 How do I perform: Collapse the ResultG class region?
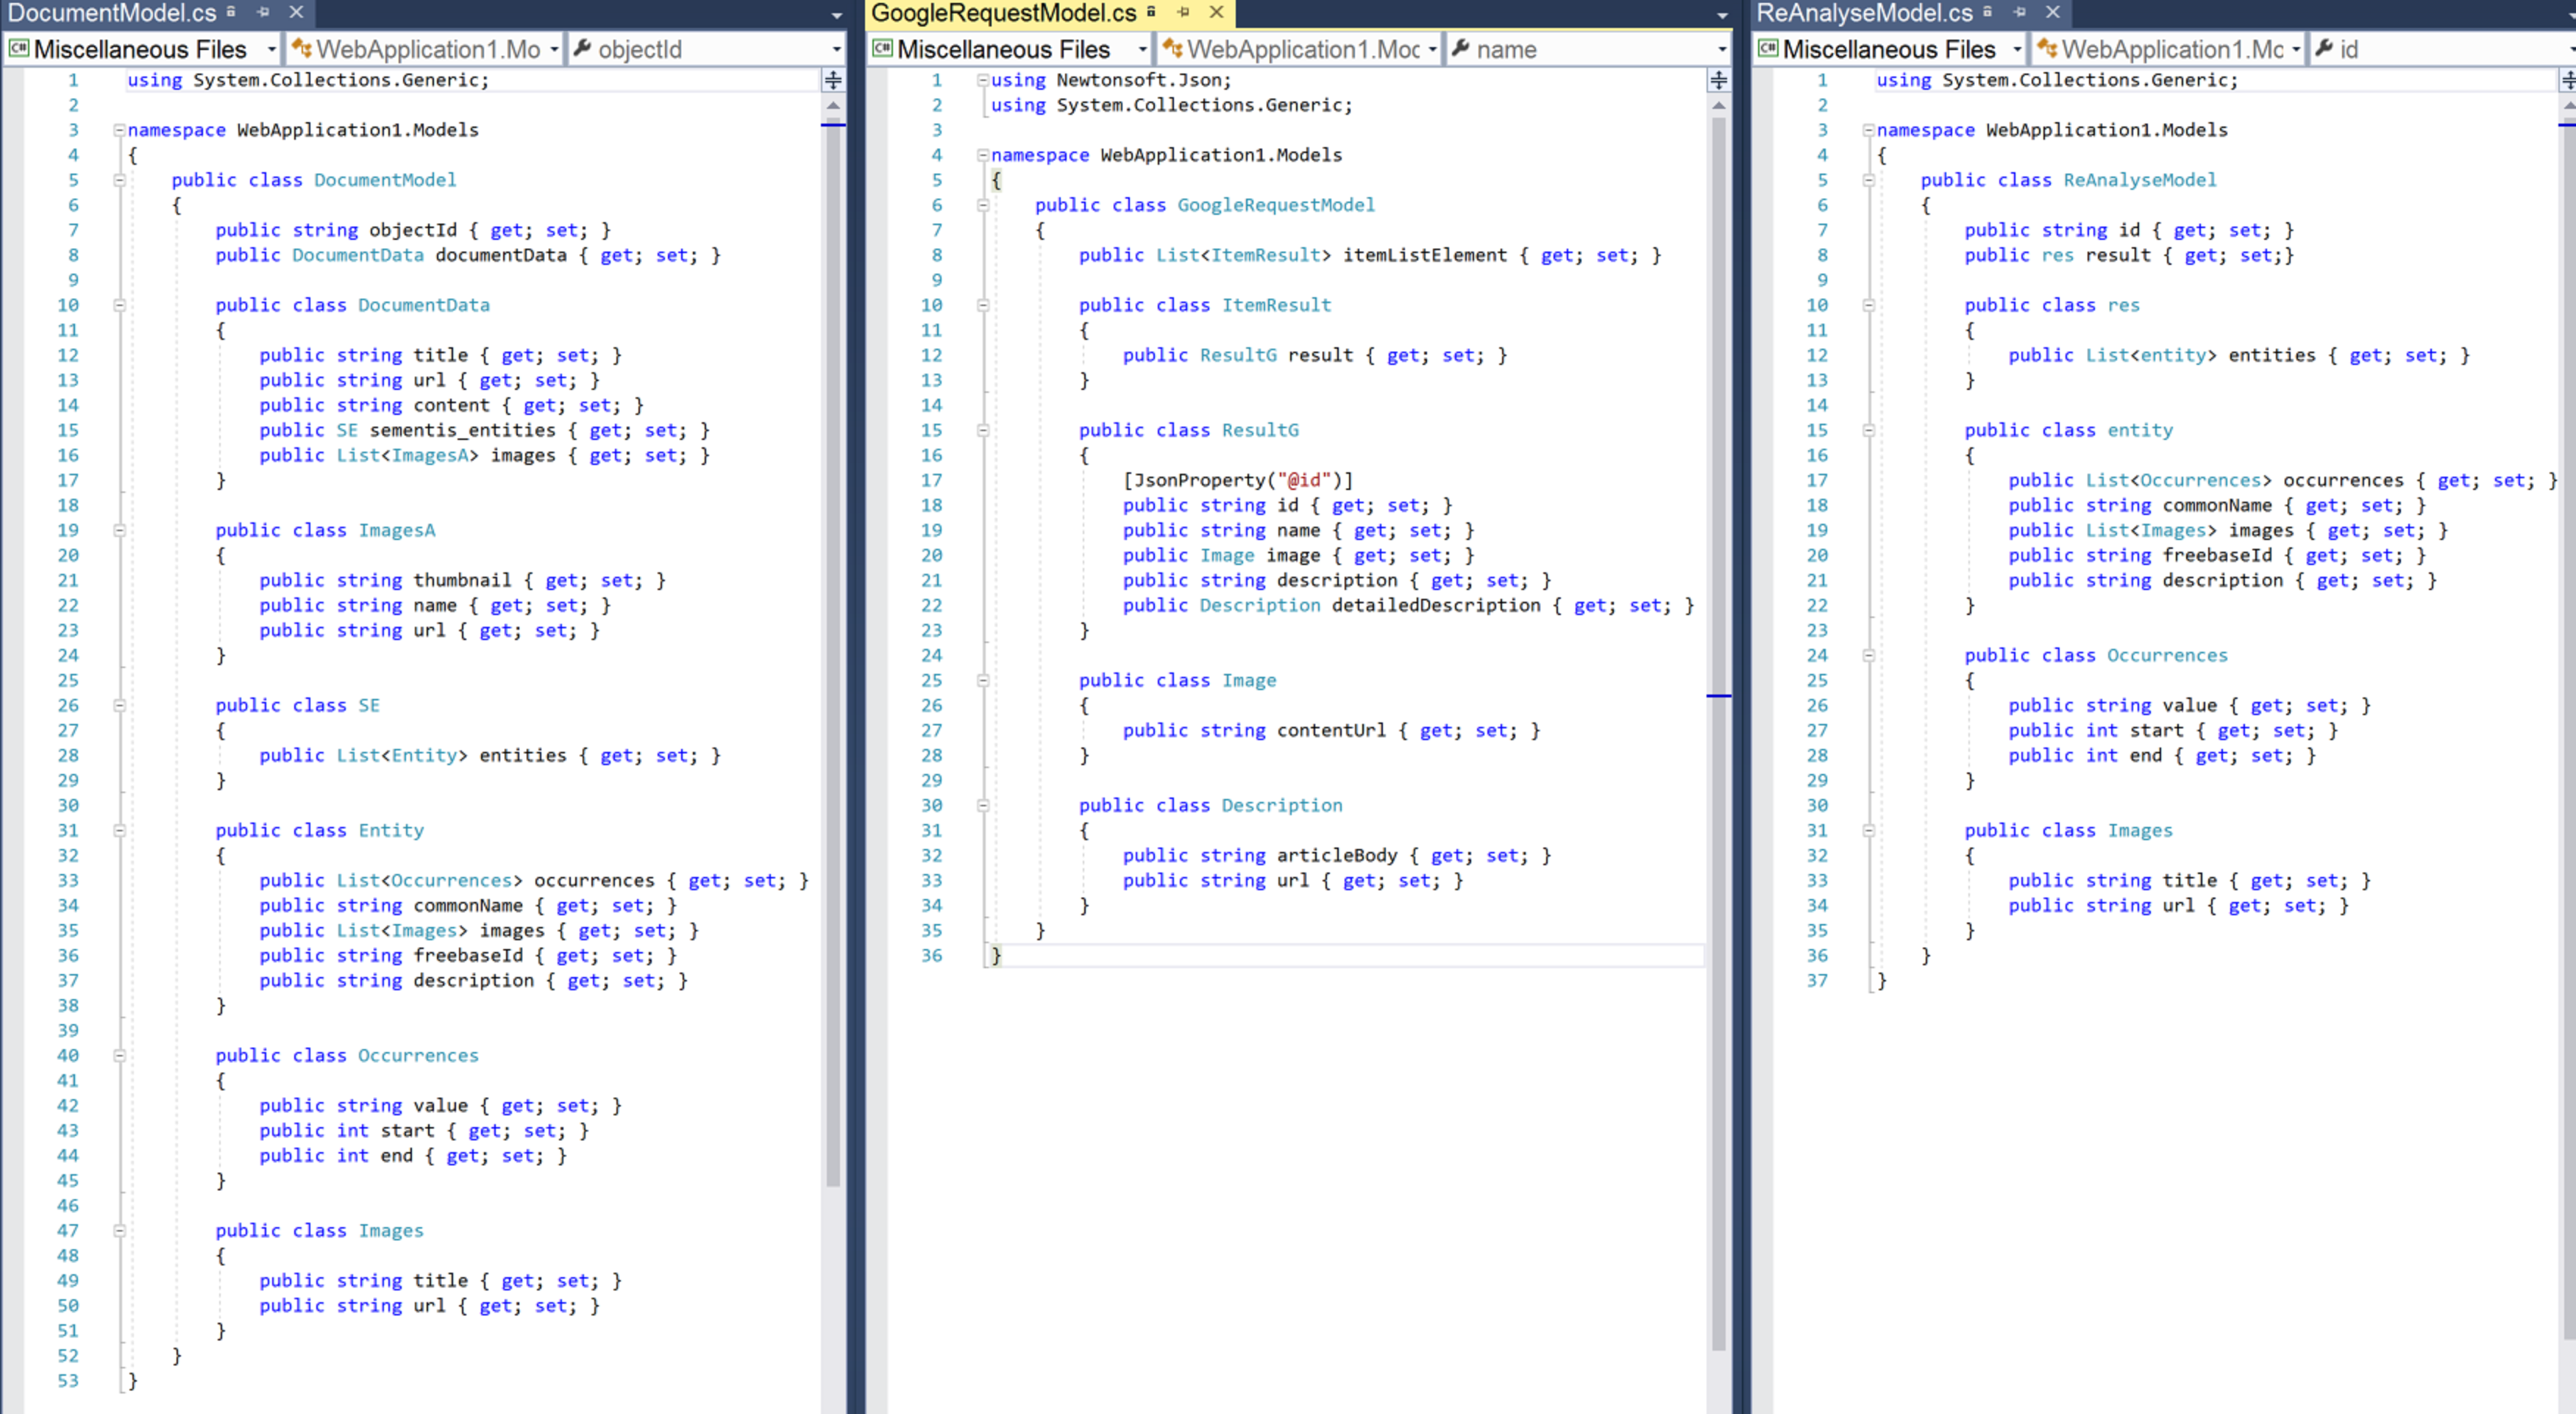click(983, 430)
